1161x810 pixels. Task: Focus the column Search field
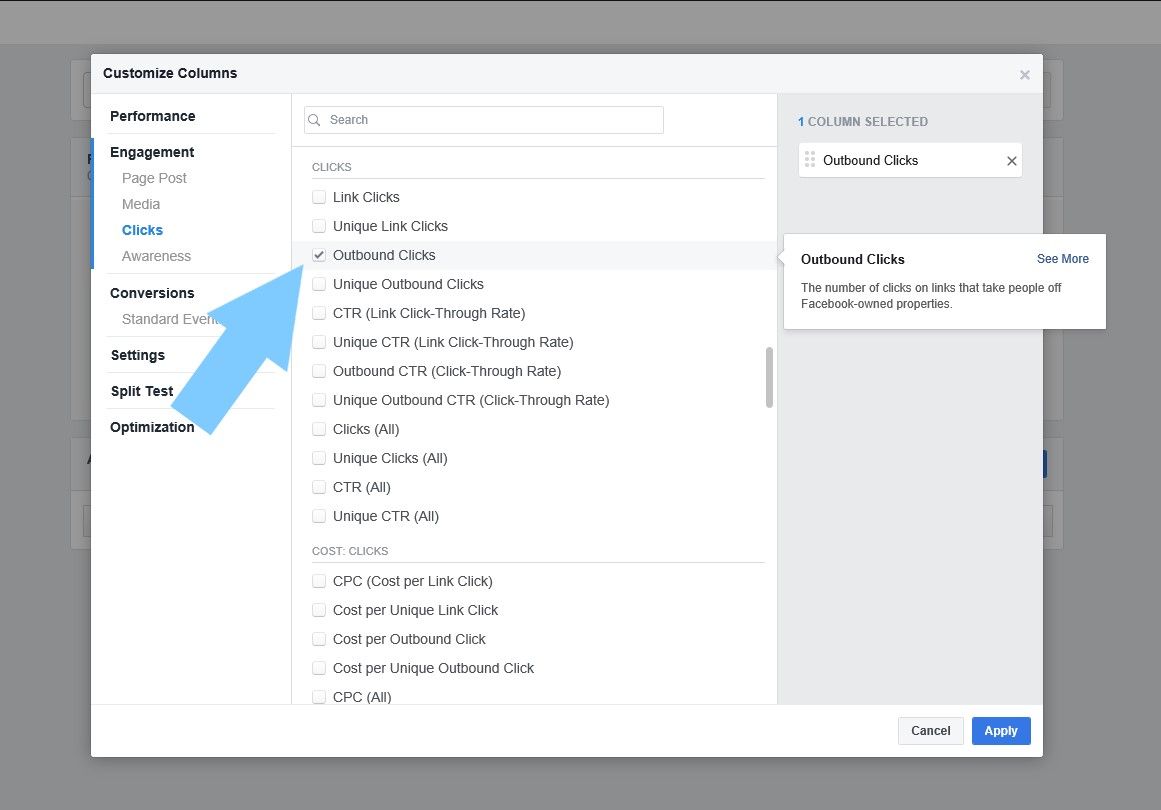point(484,120)
